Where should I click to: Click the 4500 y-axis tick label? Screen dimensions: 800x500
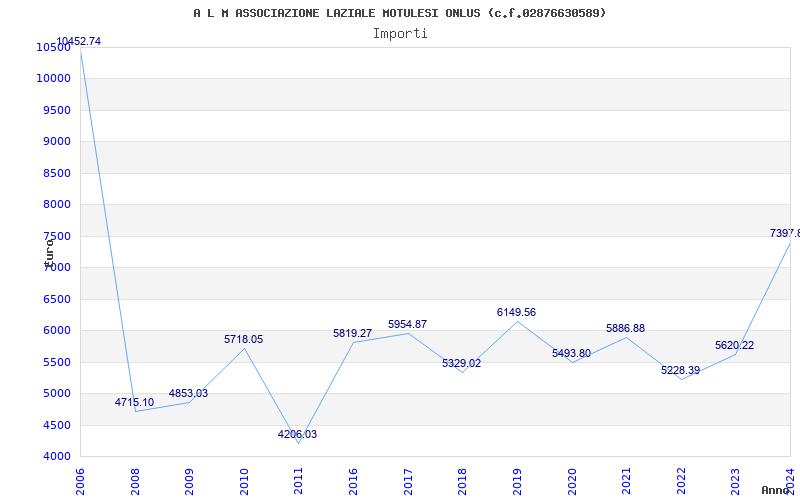pos(55,426)
